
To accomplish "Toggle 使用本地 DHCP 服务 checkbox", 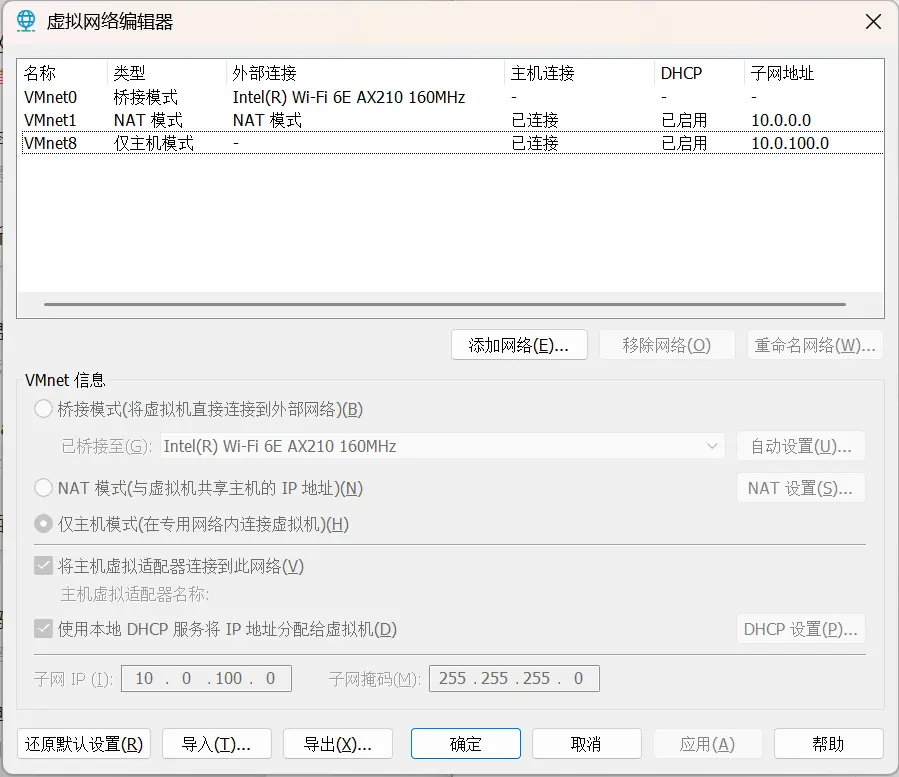I will (44, 629).
